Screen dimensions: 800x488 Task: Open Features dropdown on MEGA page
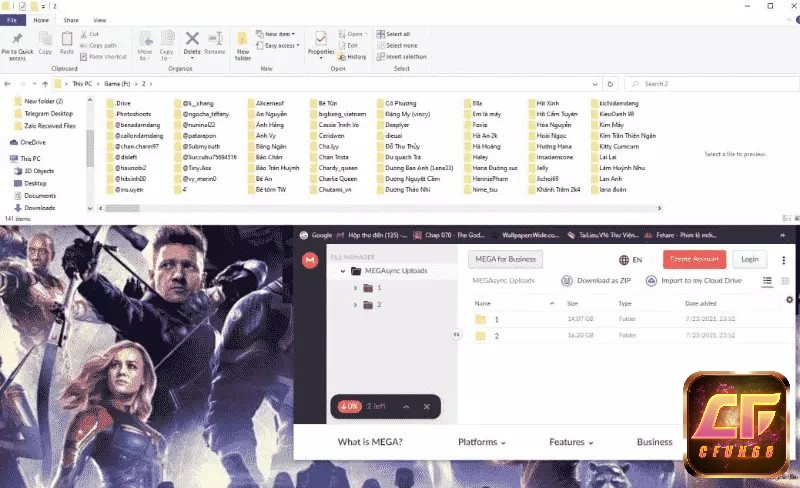(x=571, y=442)
